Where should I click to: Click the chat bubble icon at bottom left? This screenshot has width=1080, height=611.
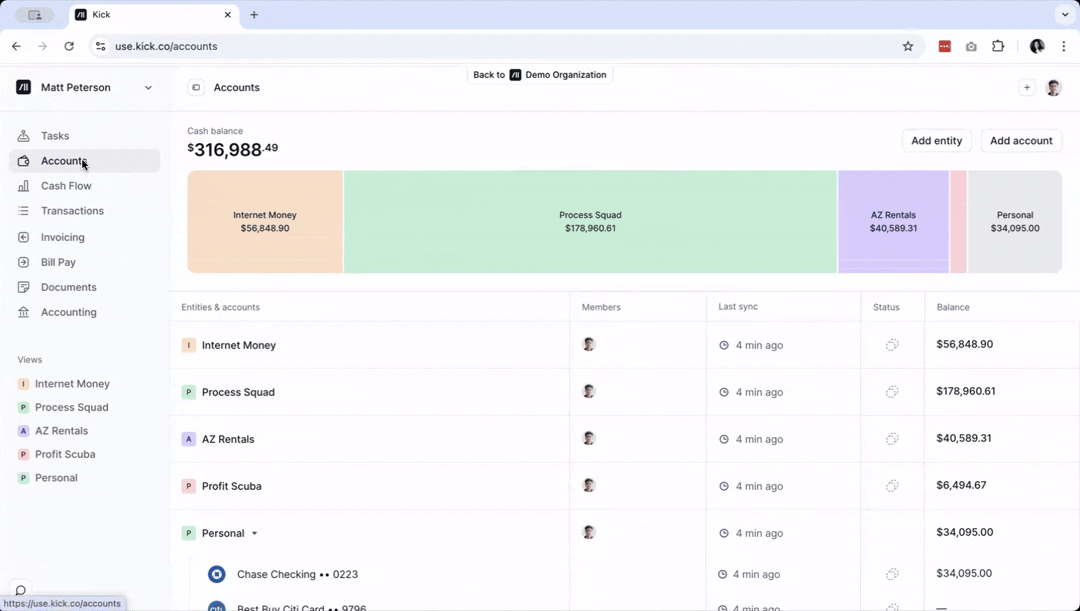[x=20, y=590]
